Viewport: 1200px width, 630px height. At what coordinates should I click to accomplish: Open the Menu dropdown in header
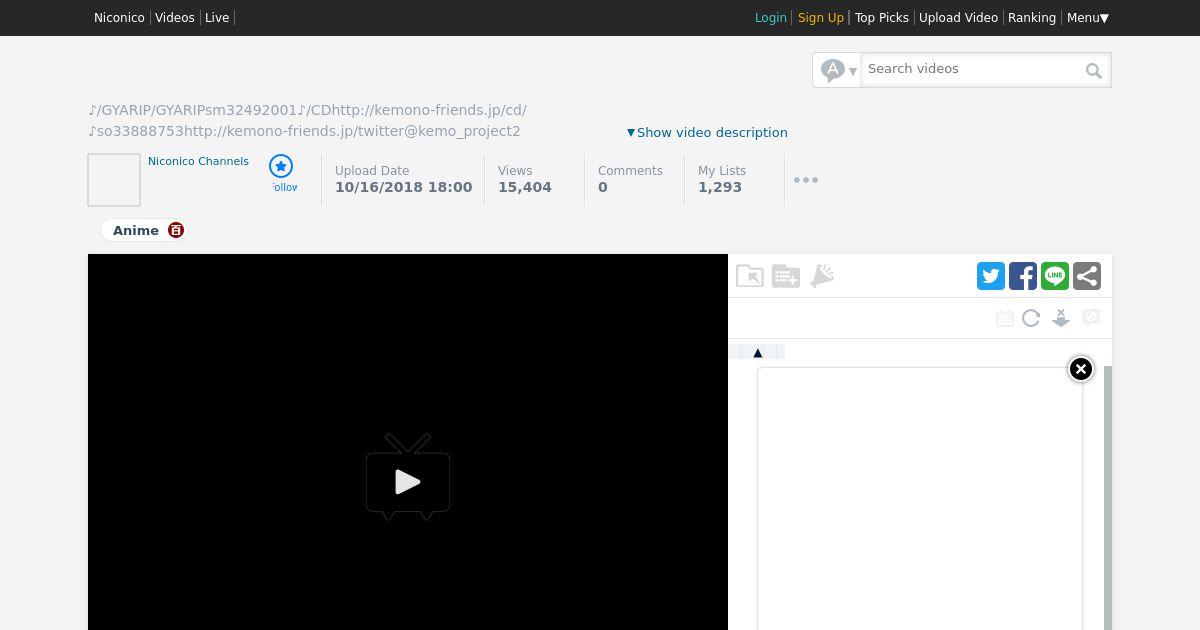[1088, 18]
